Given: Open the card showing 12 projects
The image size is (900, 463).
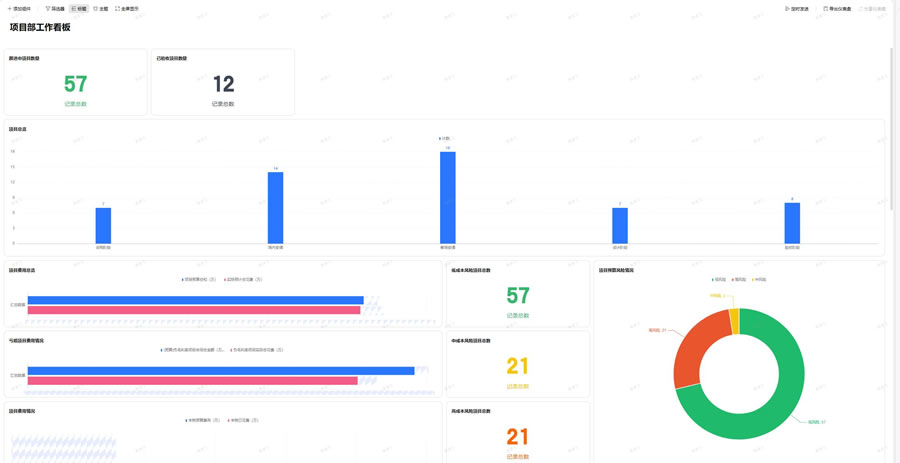Looking at the screenshot, I should (x=223, y=82).
